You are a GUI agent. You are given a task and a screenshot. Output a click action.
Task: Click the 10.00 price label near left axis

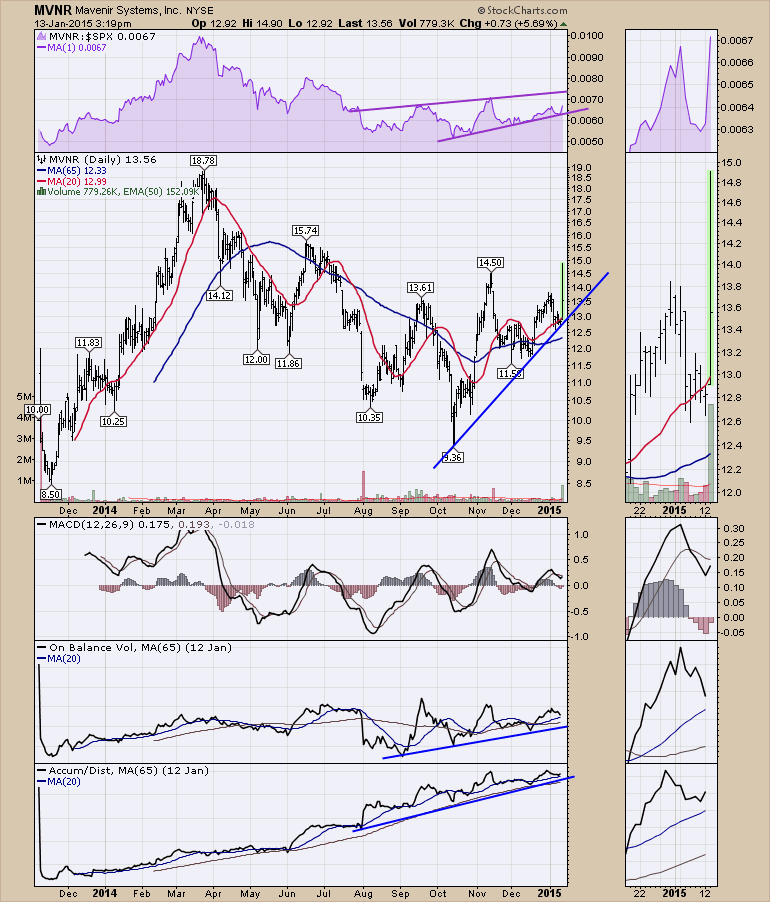(x=38, y=410)
